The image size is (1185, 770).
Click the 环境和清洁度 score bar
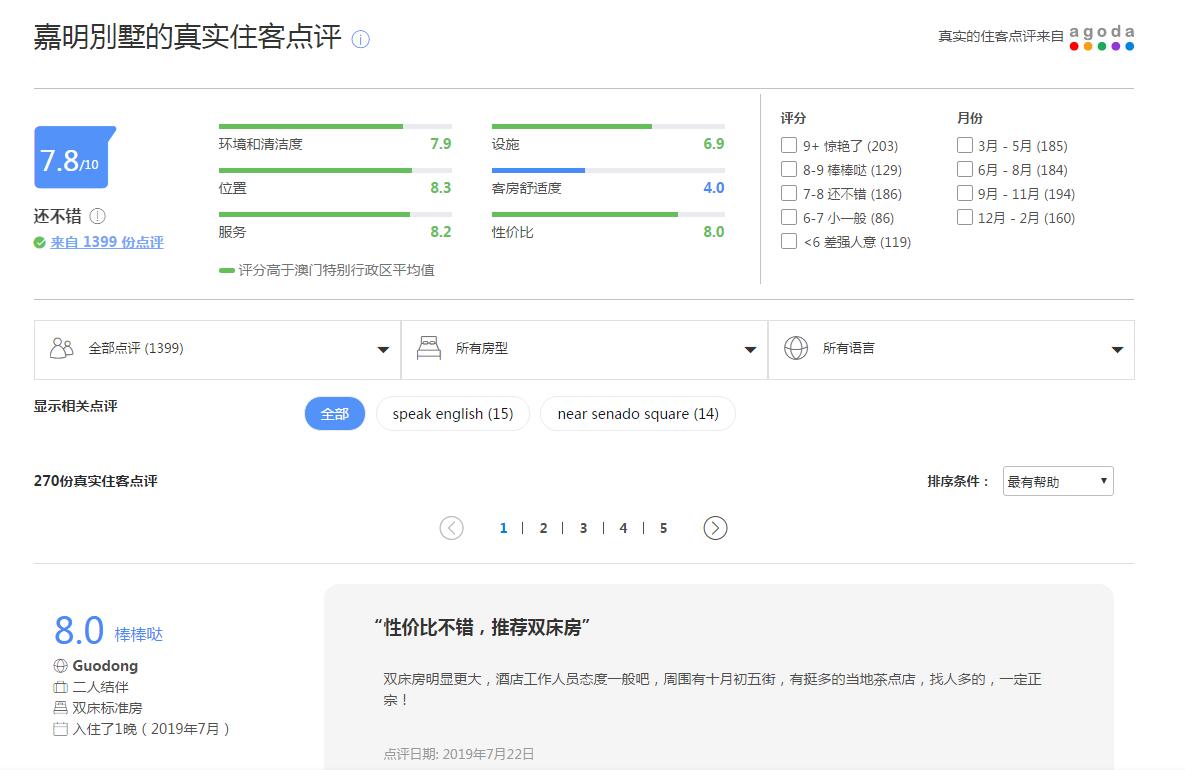[x=334, y=127]
